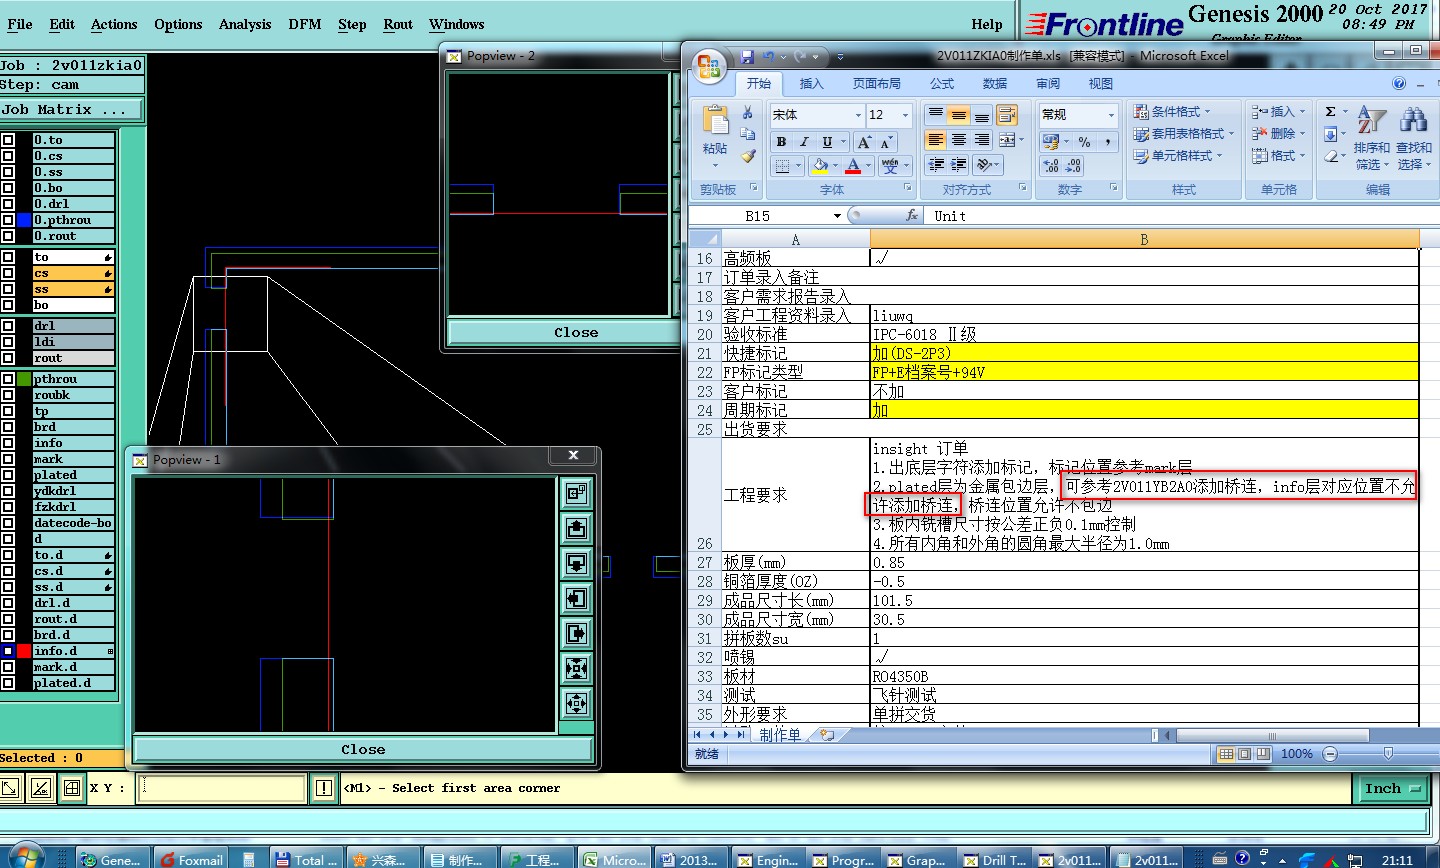Open the DFM menu in Genesis

point(305,24)
